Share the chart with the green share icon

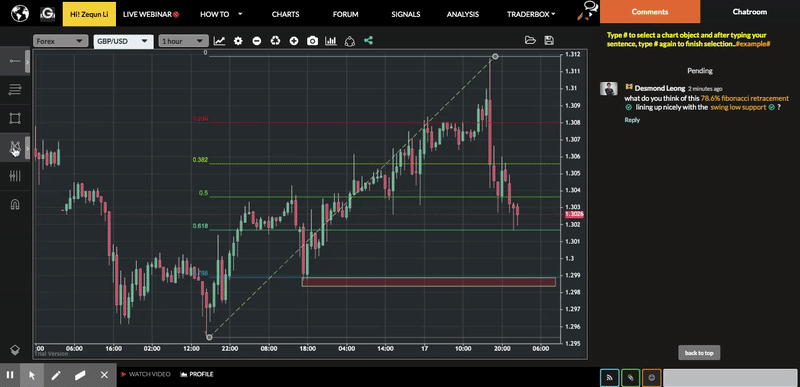pos(368,41)
